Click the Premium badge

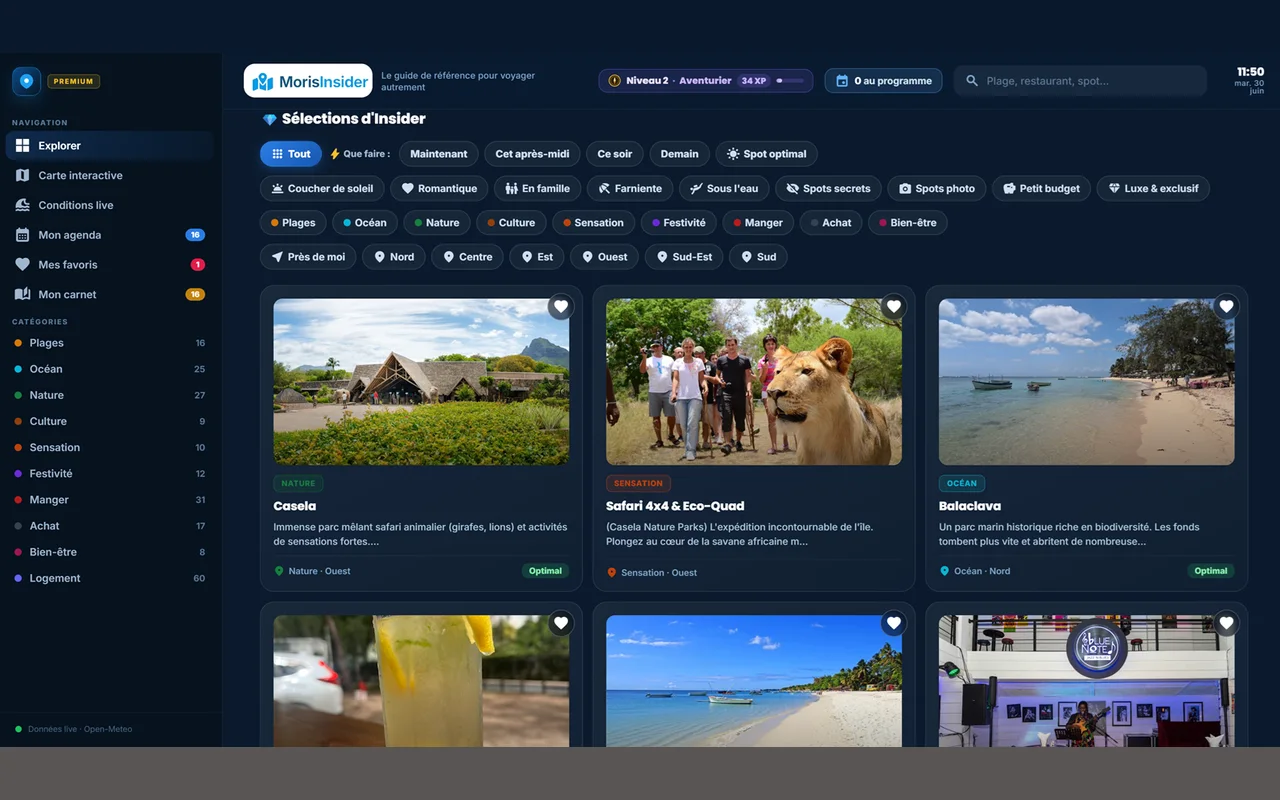(x=74, y=81)
